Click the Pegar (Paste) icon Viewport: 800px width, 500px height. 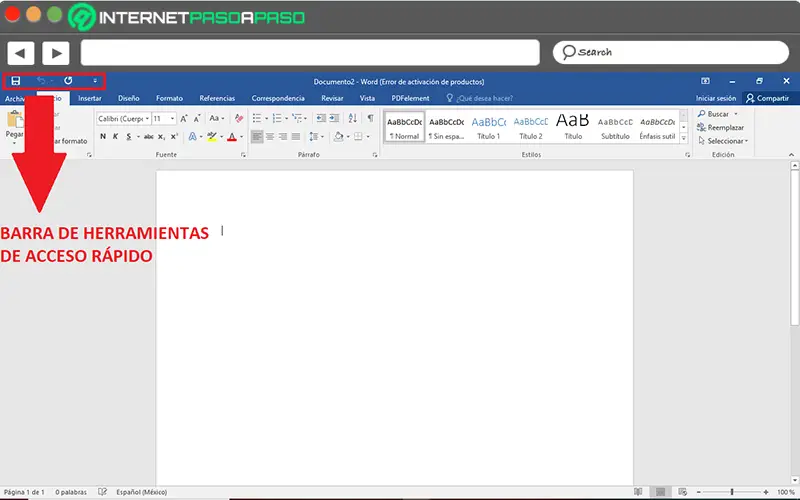[15, 120]
